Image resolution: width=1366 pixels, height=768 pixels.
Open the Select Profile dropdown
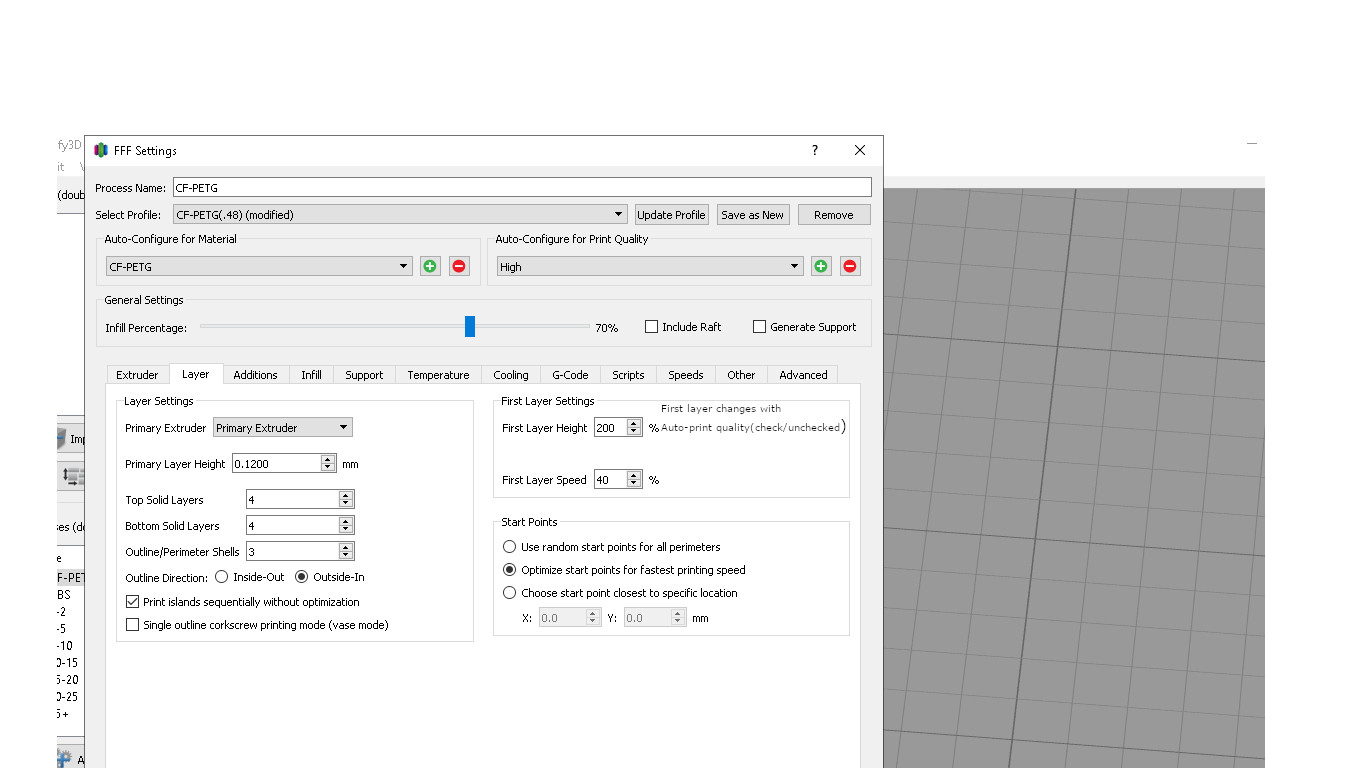pyautogui.click(x=400, y=214)
